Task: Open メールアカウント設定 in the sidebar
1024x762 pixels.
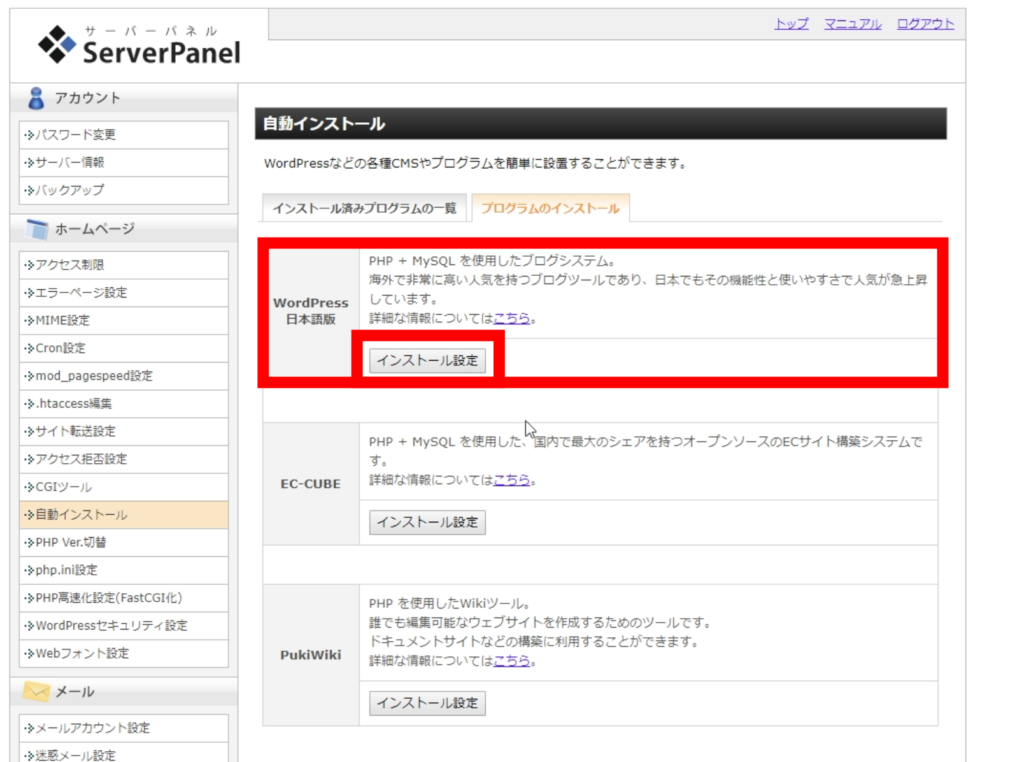Action: coord(124,727)
